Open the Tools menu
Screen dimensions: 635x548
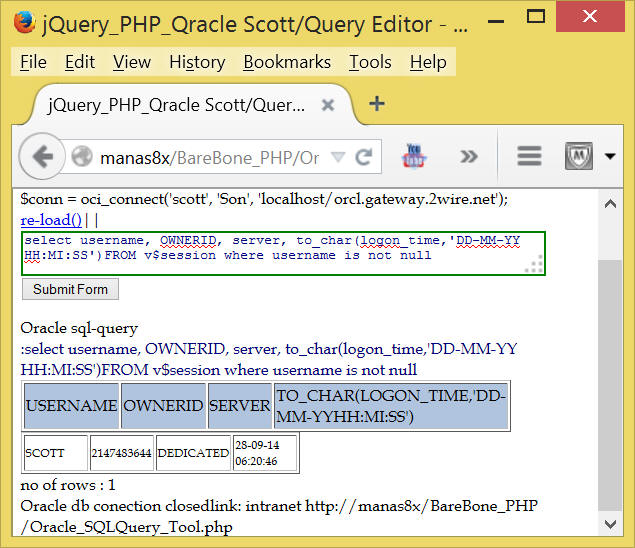(x=370, y=62)
